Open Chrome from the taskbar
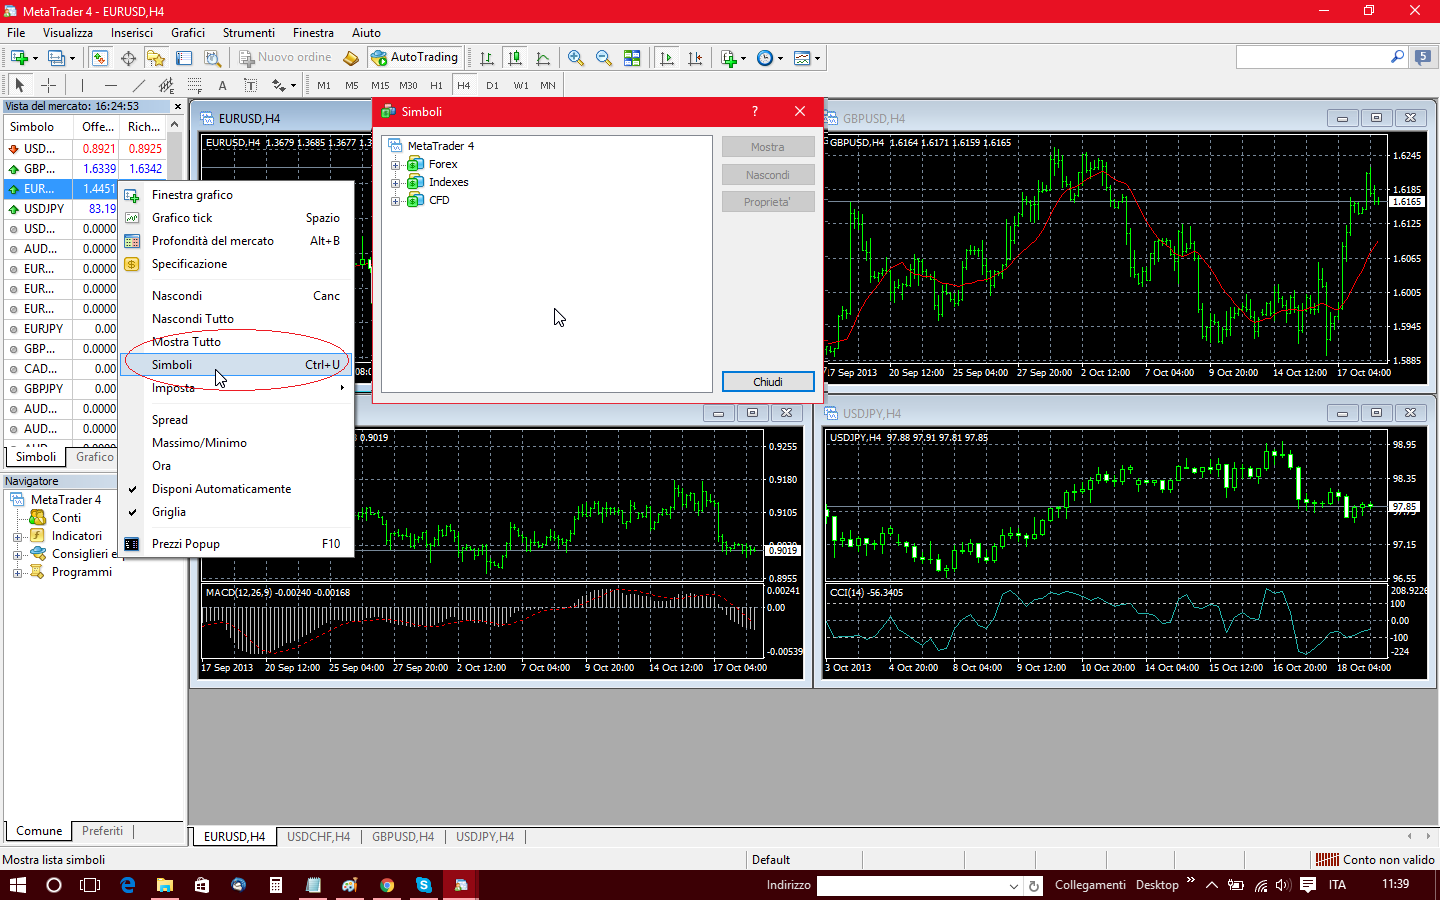 click(x=387, y=885)
